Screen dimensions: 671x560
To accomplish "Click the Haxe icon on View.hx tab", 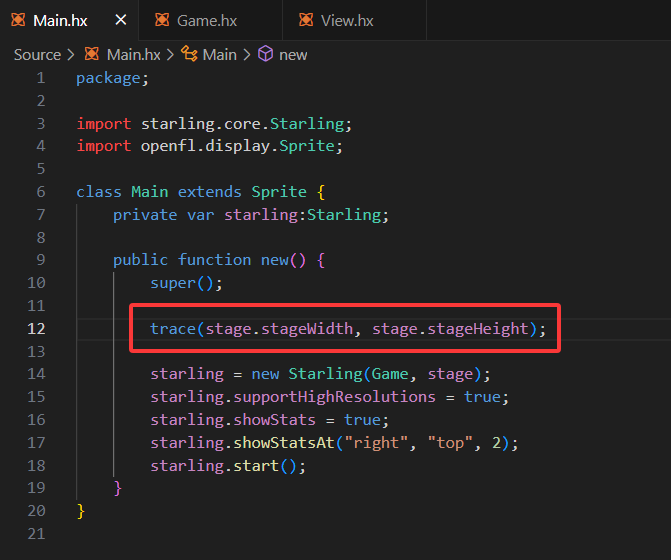I will [306, 20].
